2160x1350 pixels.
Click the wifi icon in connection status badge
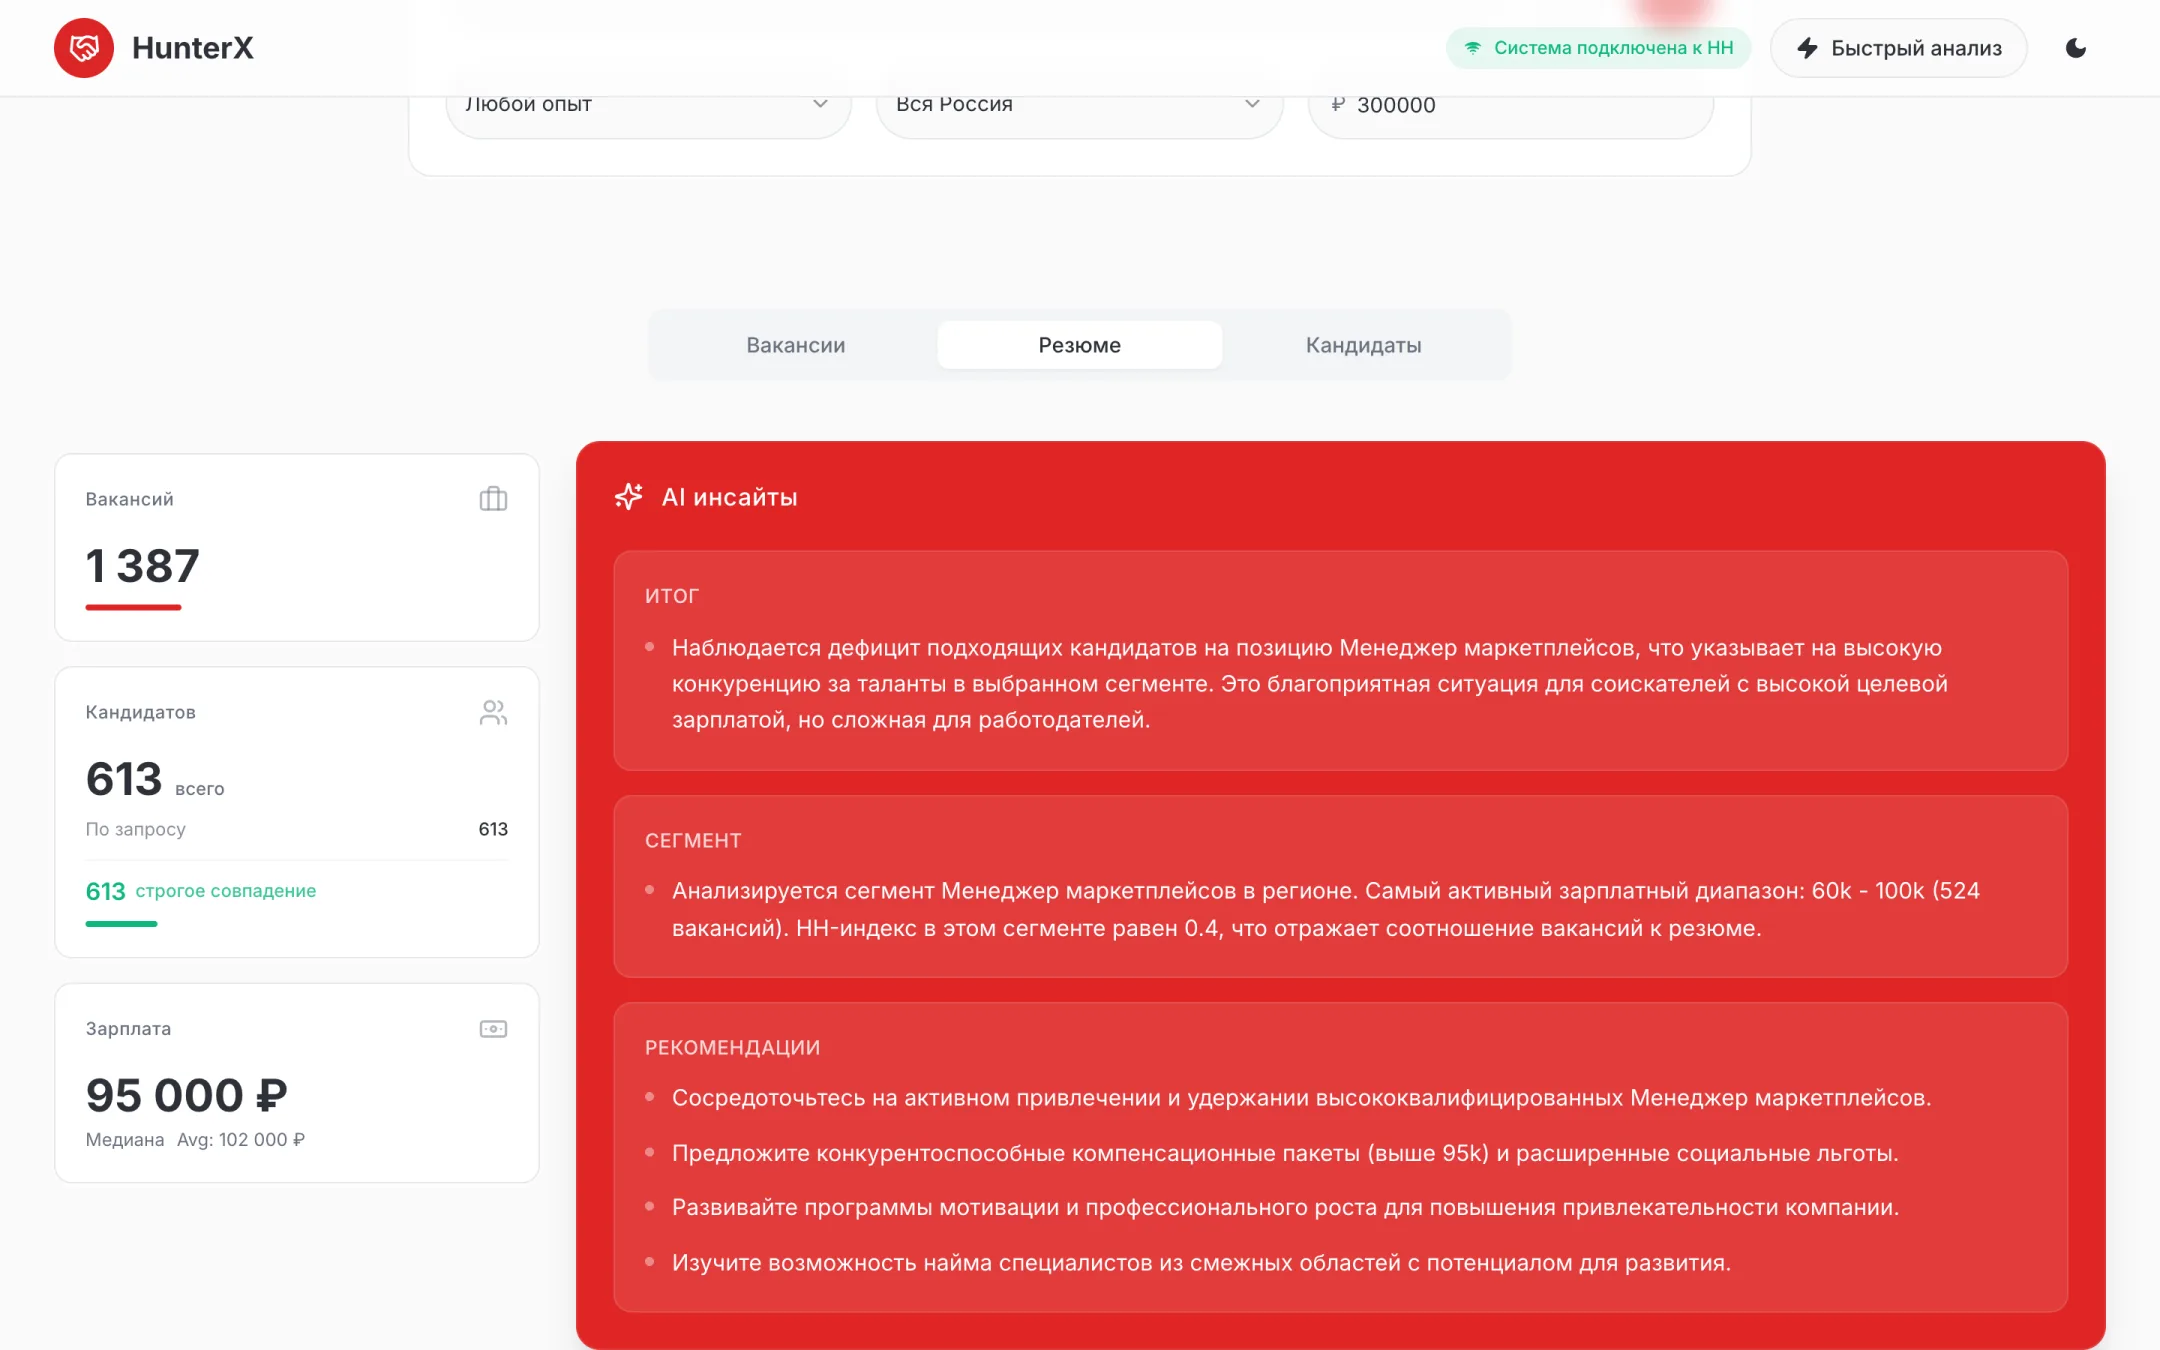[1473, 48]
